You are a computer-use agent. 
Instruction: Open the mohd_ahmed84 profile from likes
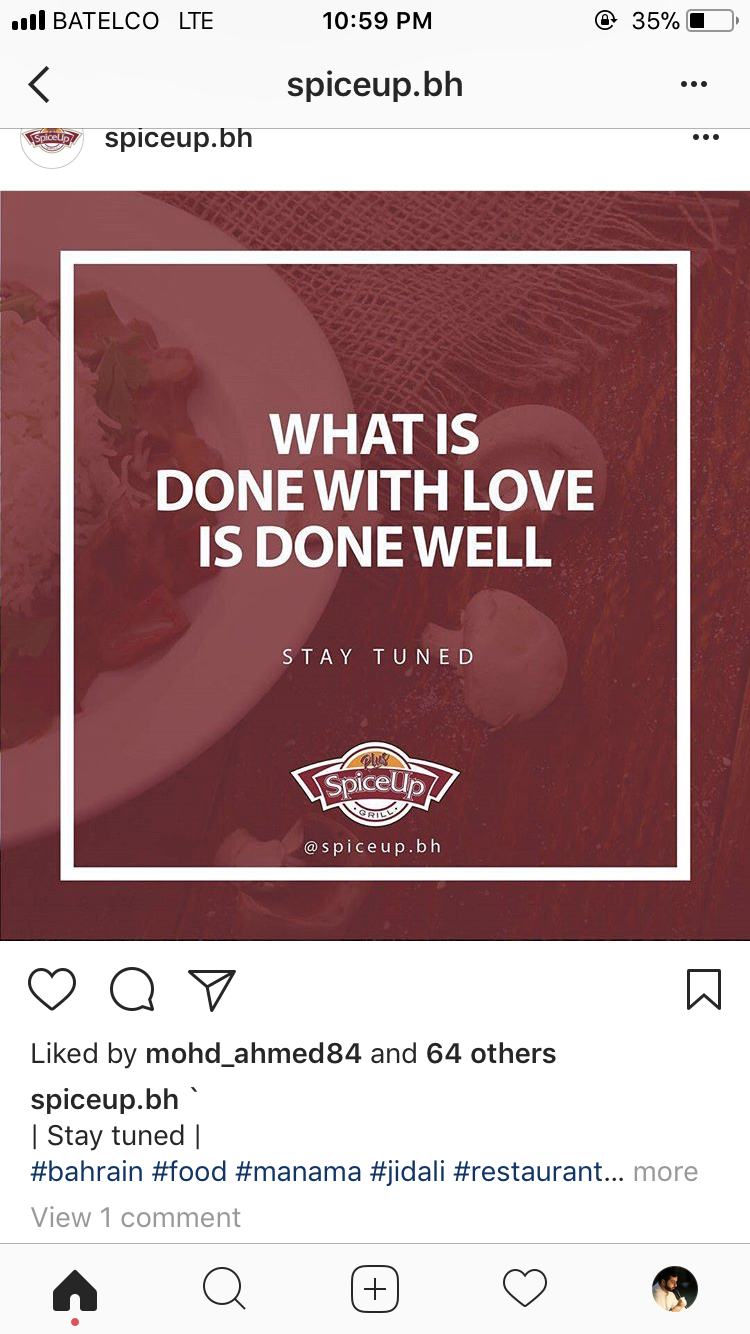[x=254, y=1053]
